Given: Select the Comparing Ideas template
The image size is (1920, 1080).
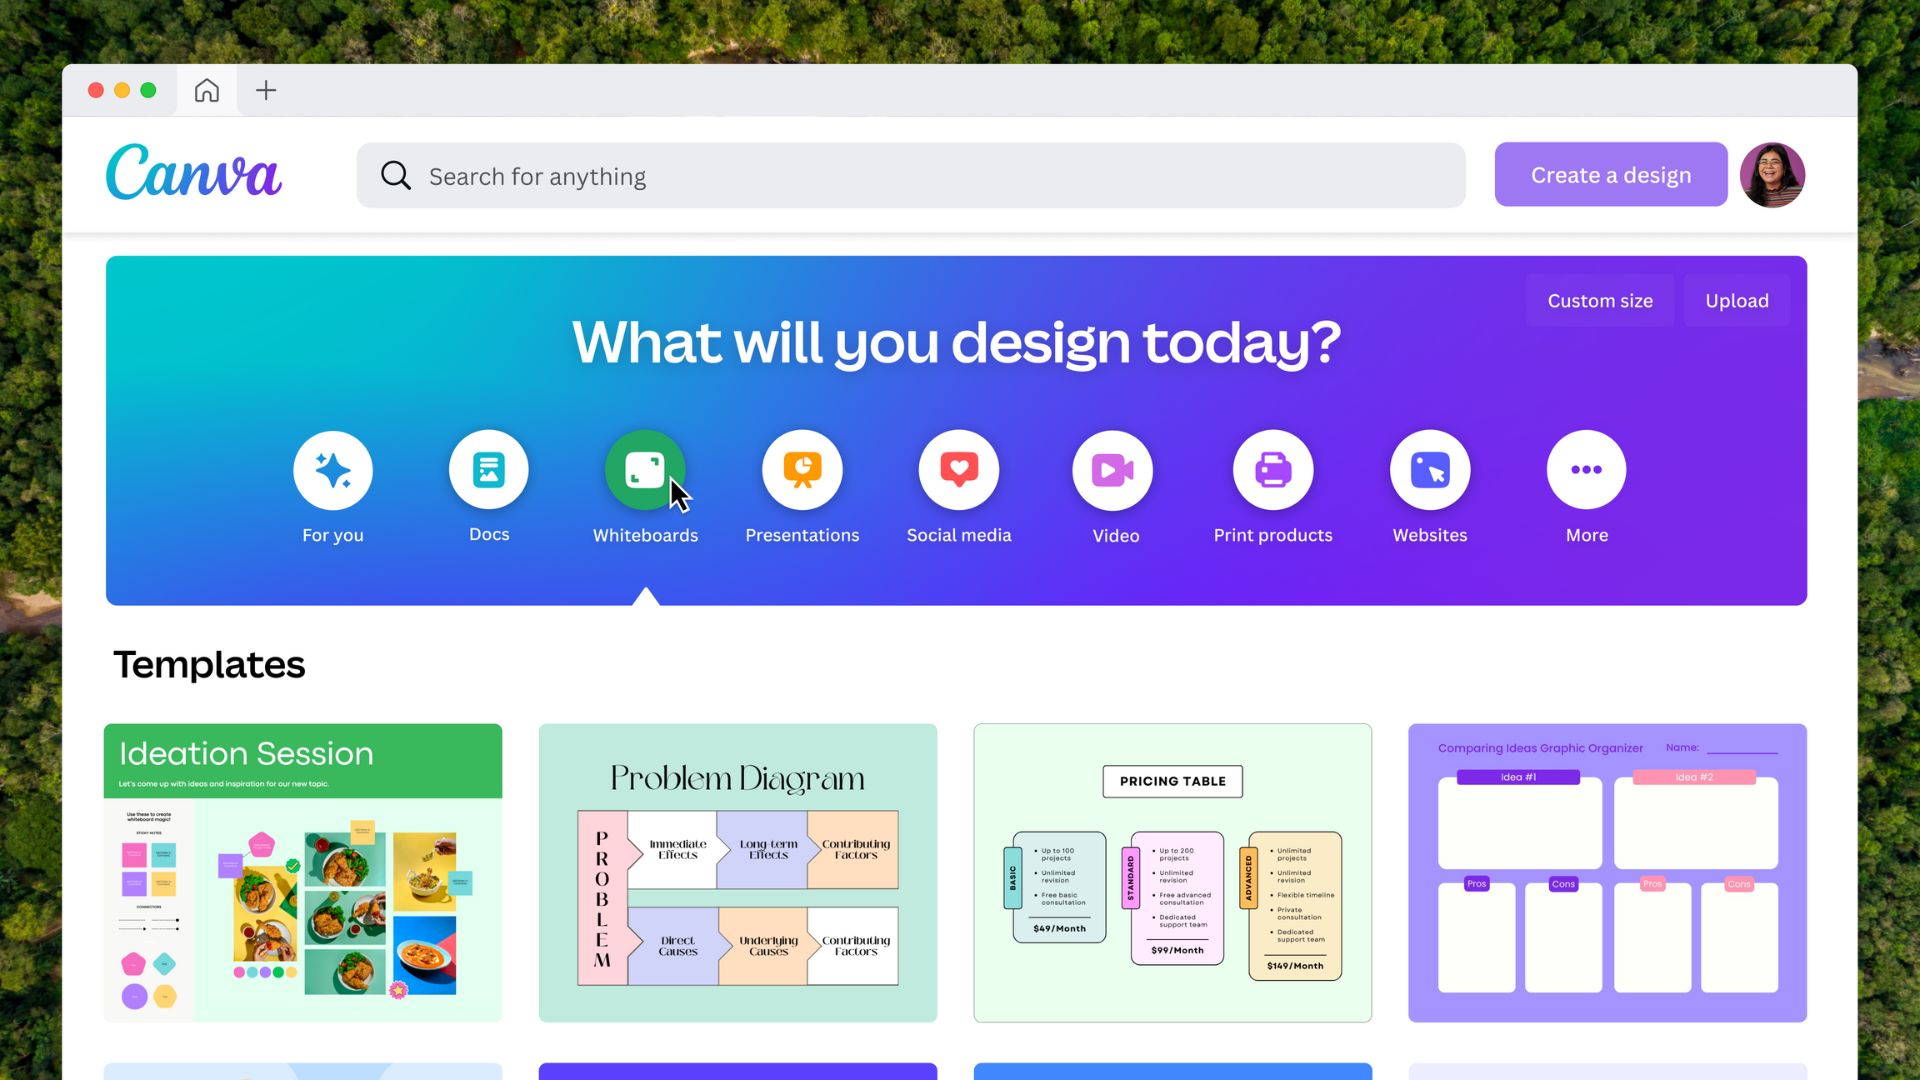Looking at the screenshot, I should [1607, 872].
